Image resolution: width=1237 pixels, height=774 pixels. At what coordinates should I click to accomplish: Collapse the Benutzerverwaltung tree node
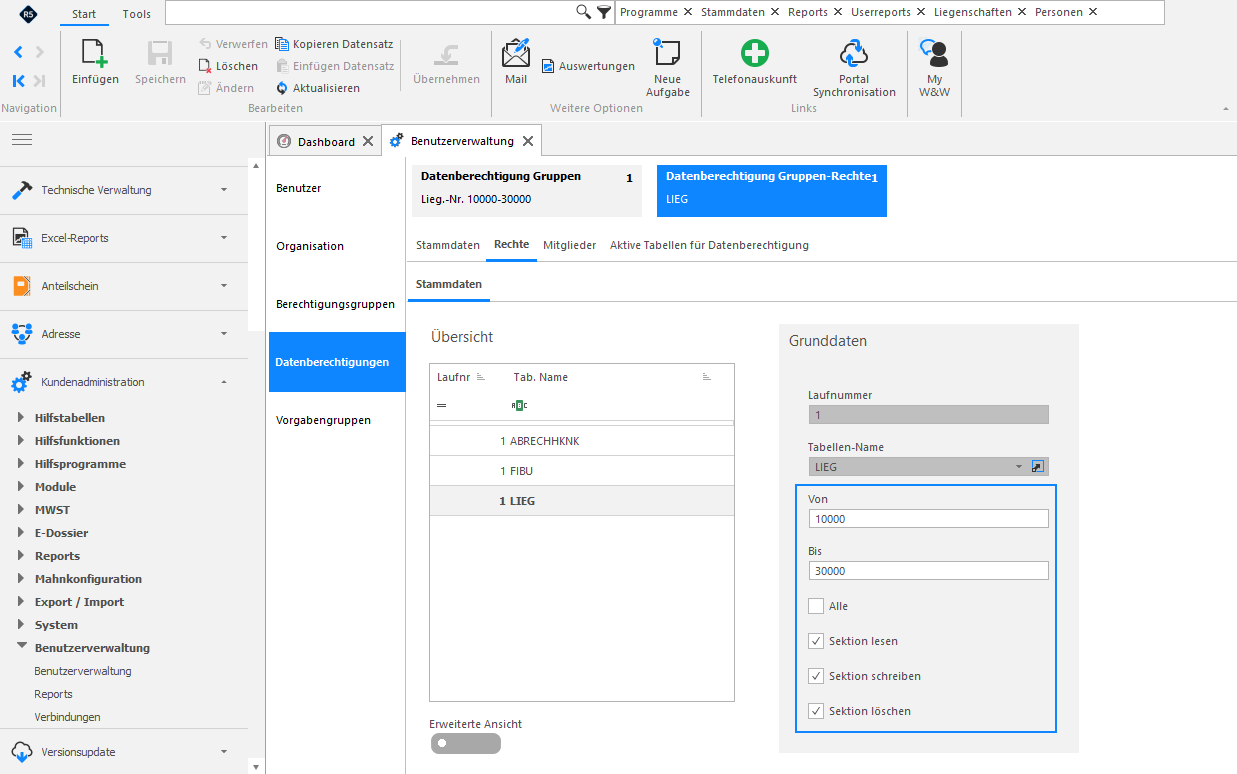23,647
